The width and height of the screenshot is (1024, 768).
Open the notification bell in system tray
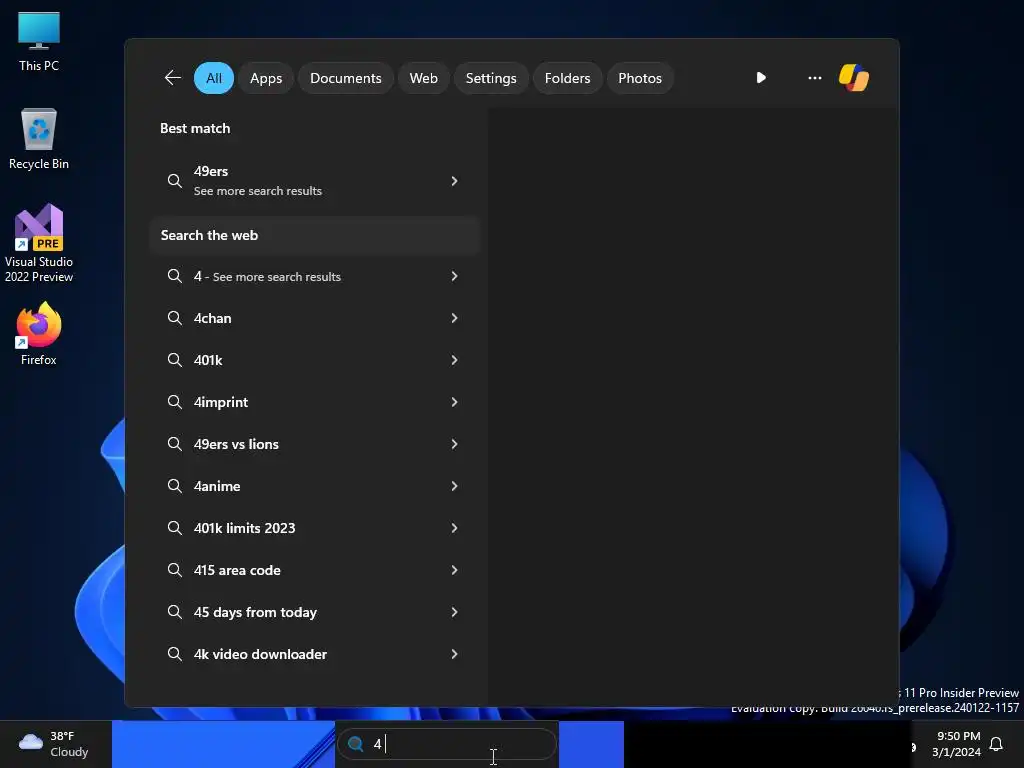pyautogui.click(x=996, y=744)
